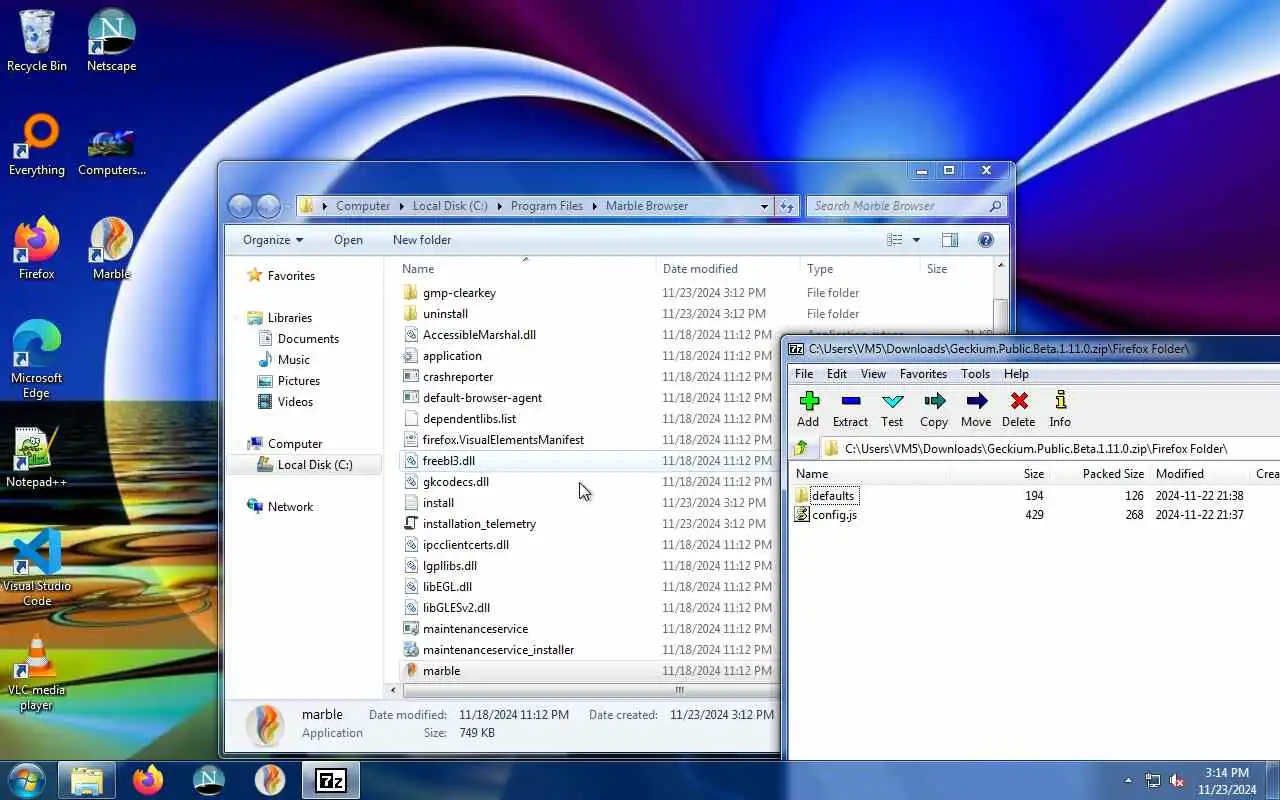1280x800 pixels.
Task: Open the 7-Zip Tools menu
Action: (x=976, y=374)
